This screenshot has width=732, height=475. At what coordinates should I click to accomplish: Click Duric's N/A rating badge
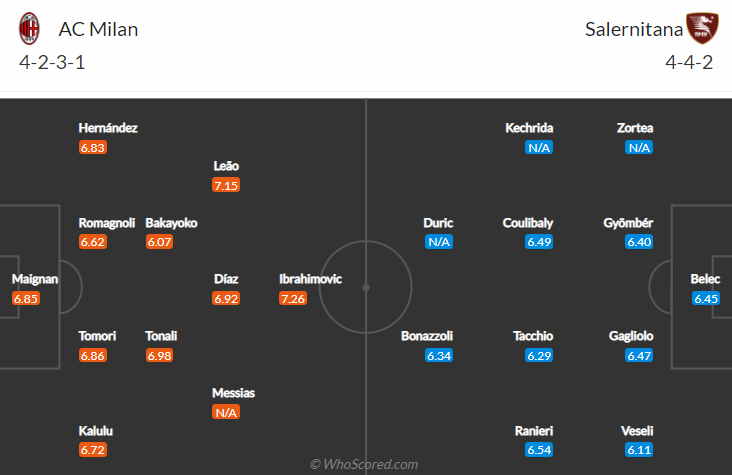[439, 242]
